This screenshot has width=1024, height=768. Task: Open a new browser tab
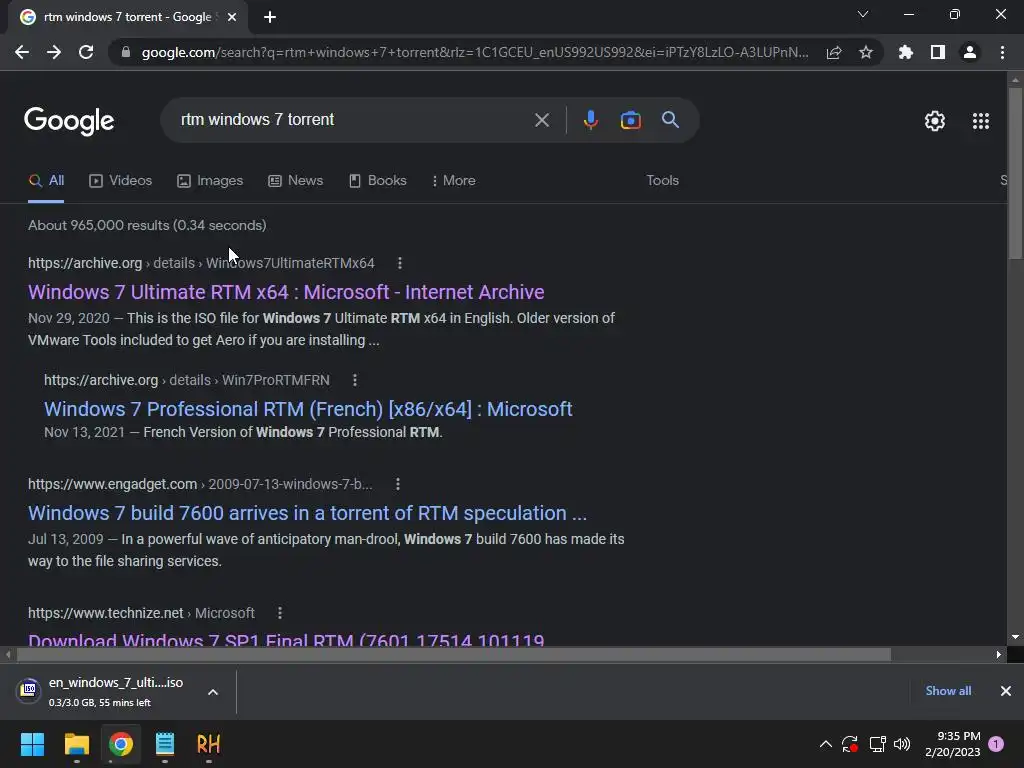[x=270, y=18]
